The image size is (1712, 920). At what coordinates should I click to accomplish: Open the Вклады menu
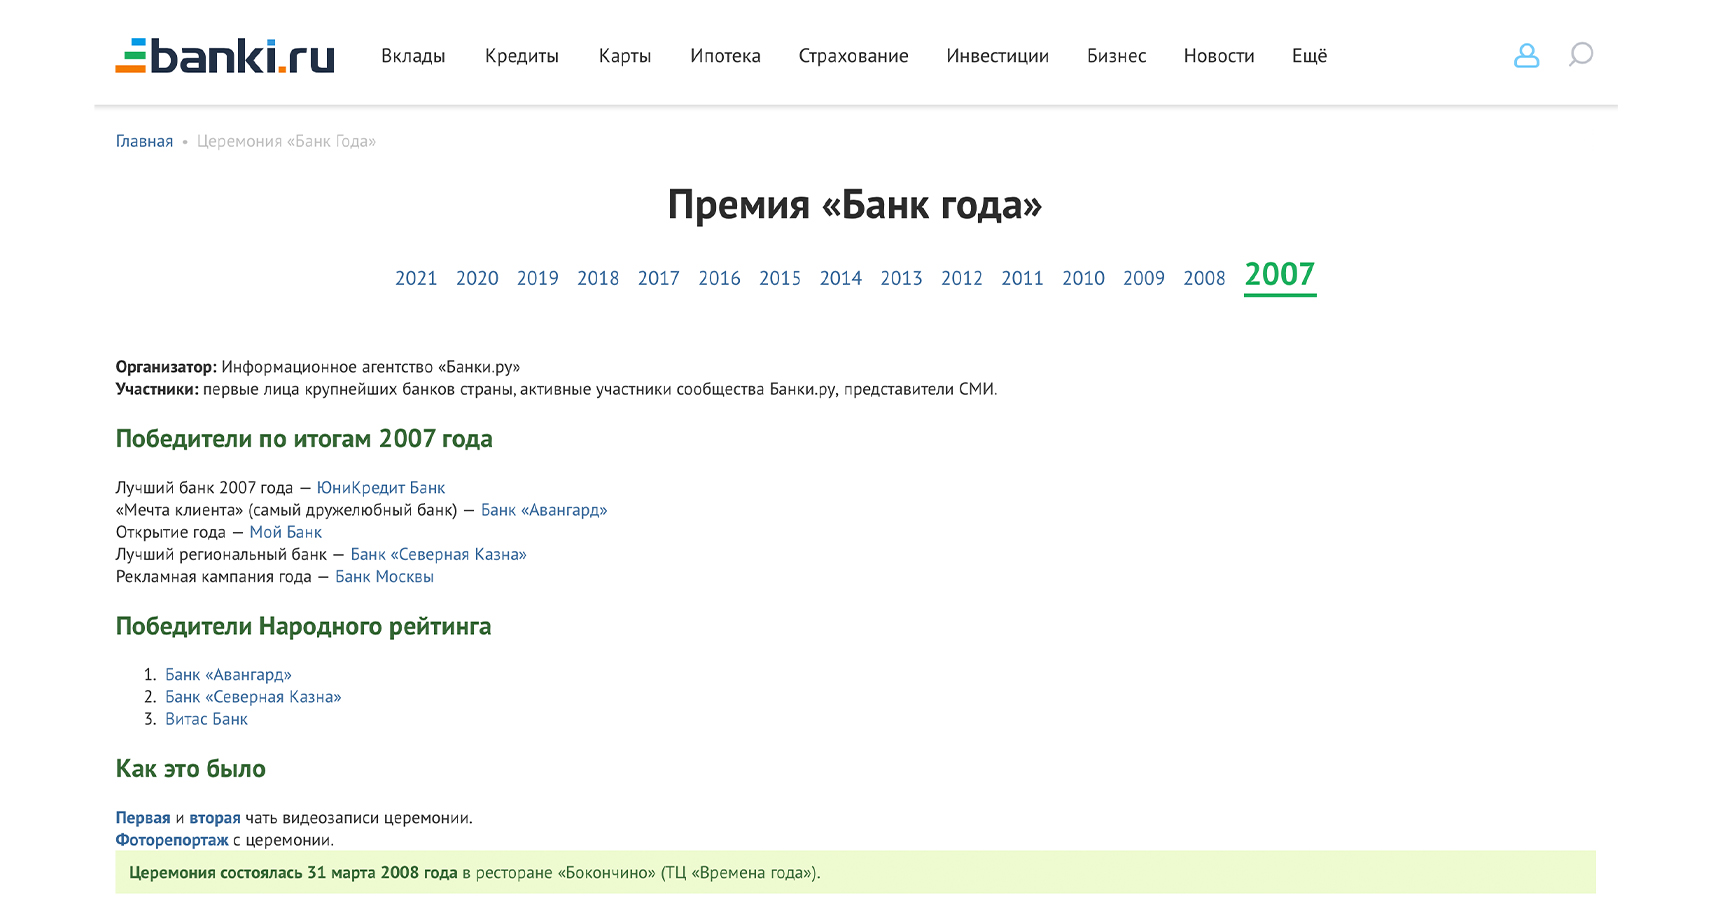click(x=413, y=56)
